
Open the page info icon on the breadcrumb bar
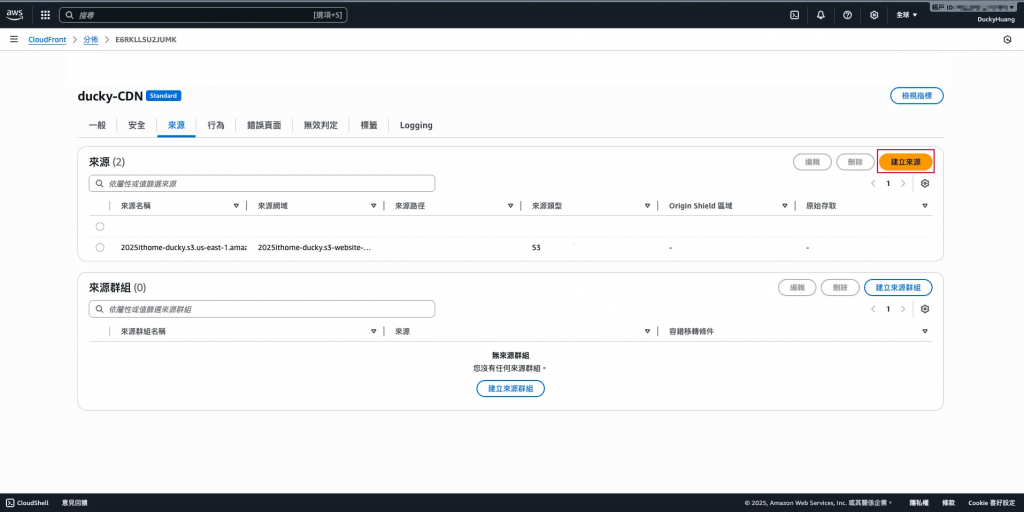(1007, 40)
